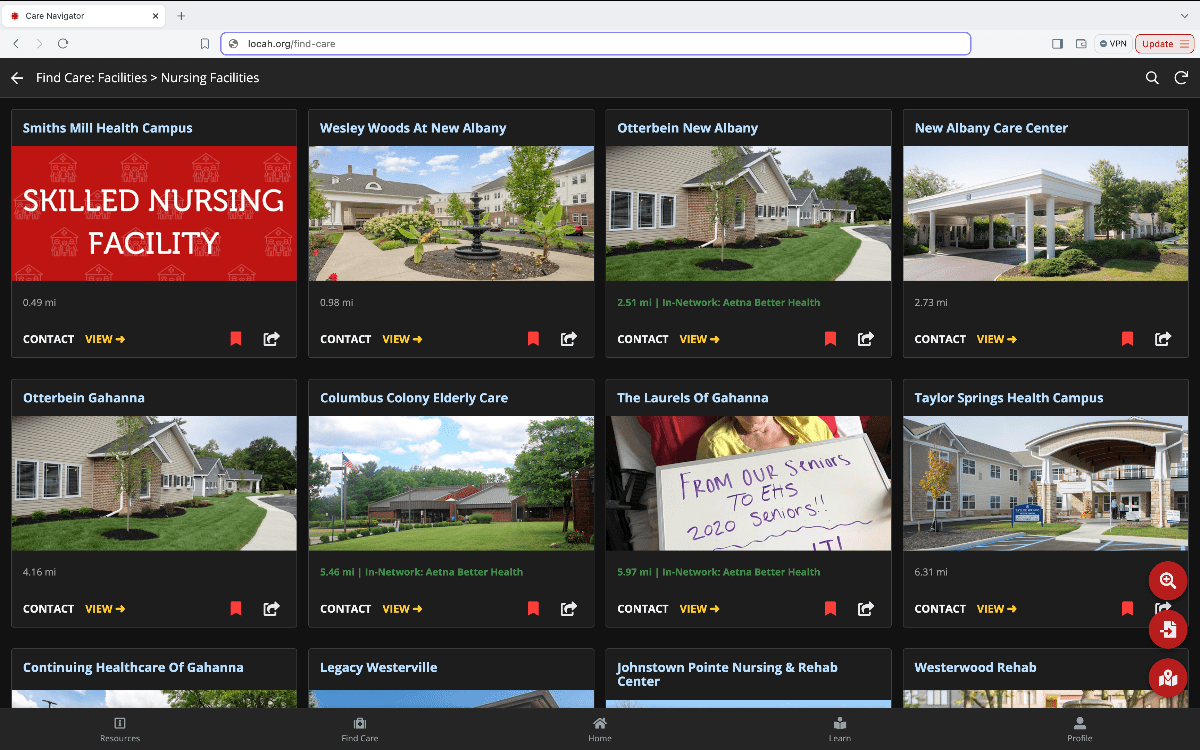Viewport: 1200px width, 750px height.
Task: Bookmark New Albany Care Center
Action: click(1127, 339)
